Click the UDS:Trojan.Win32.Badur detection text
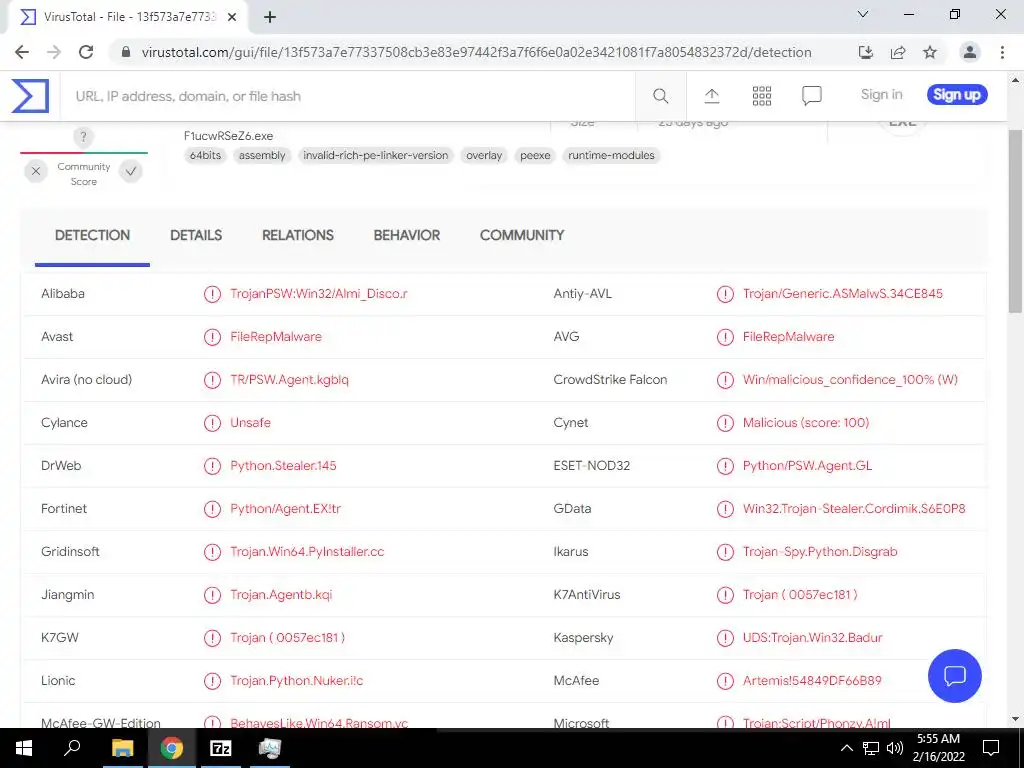Image resolution: width=1024 pixels, height=768 pixels. point(812,637)
